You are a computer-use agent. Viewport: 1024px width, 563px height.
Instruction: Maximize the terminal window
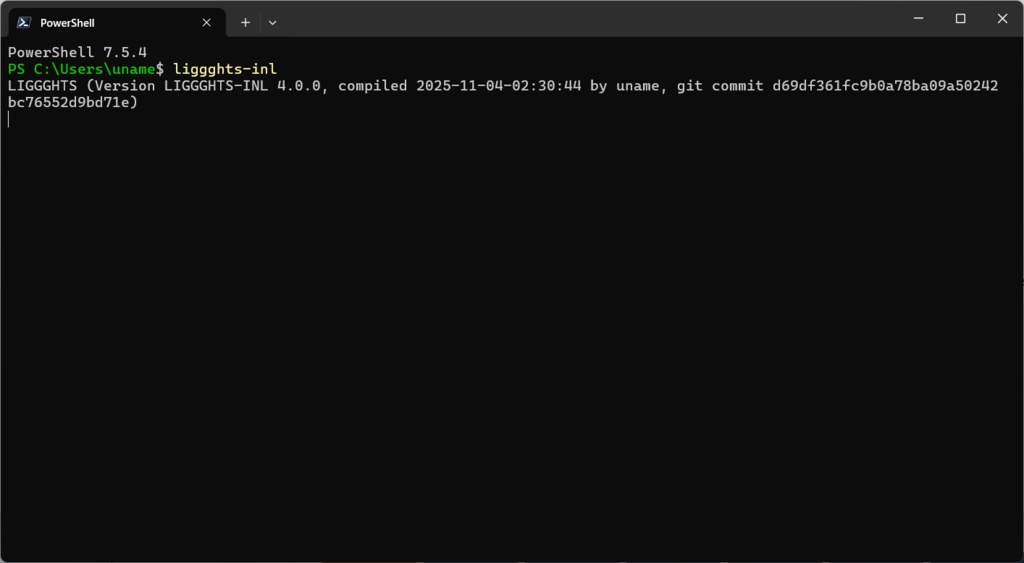tap(960, 18)
